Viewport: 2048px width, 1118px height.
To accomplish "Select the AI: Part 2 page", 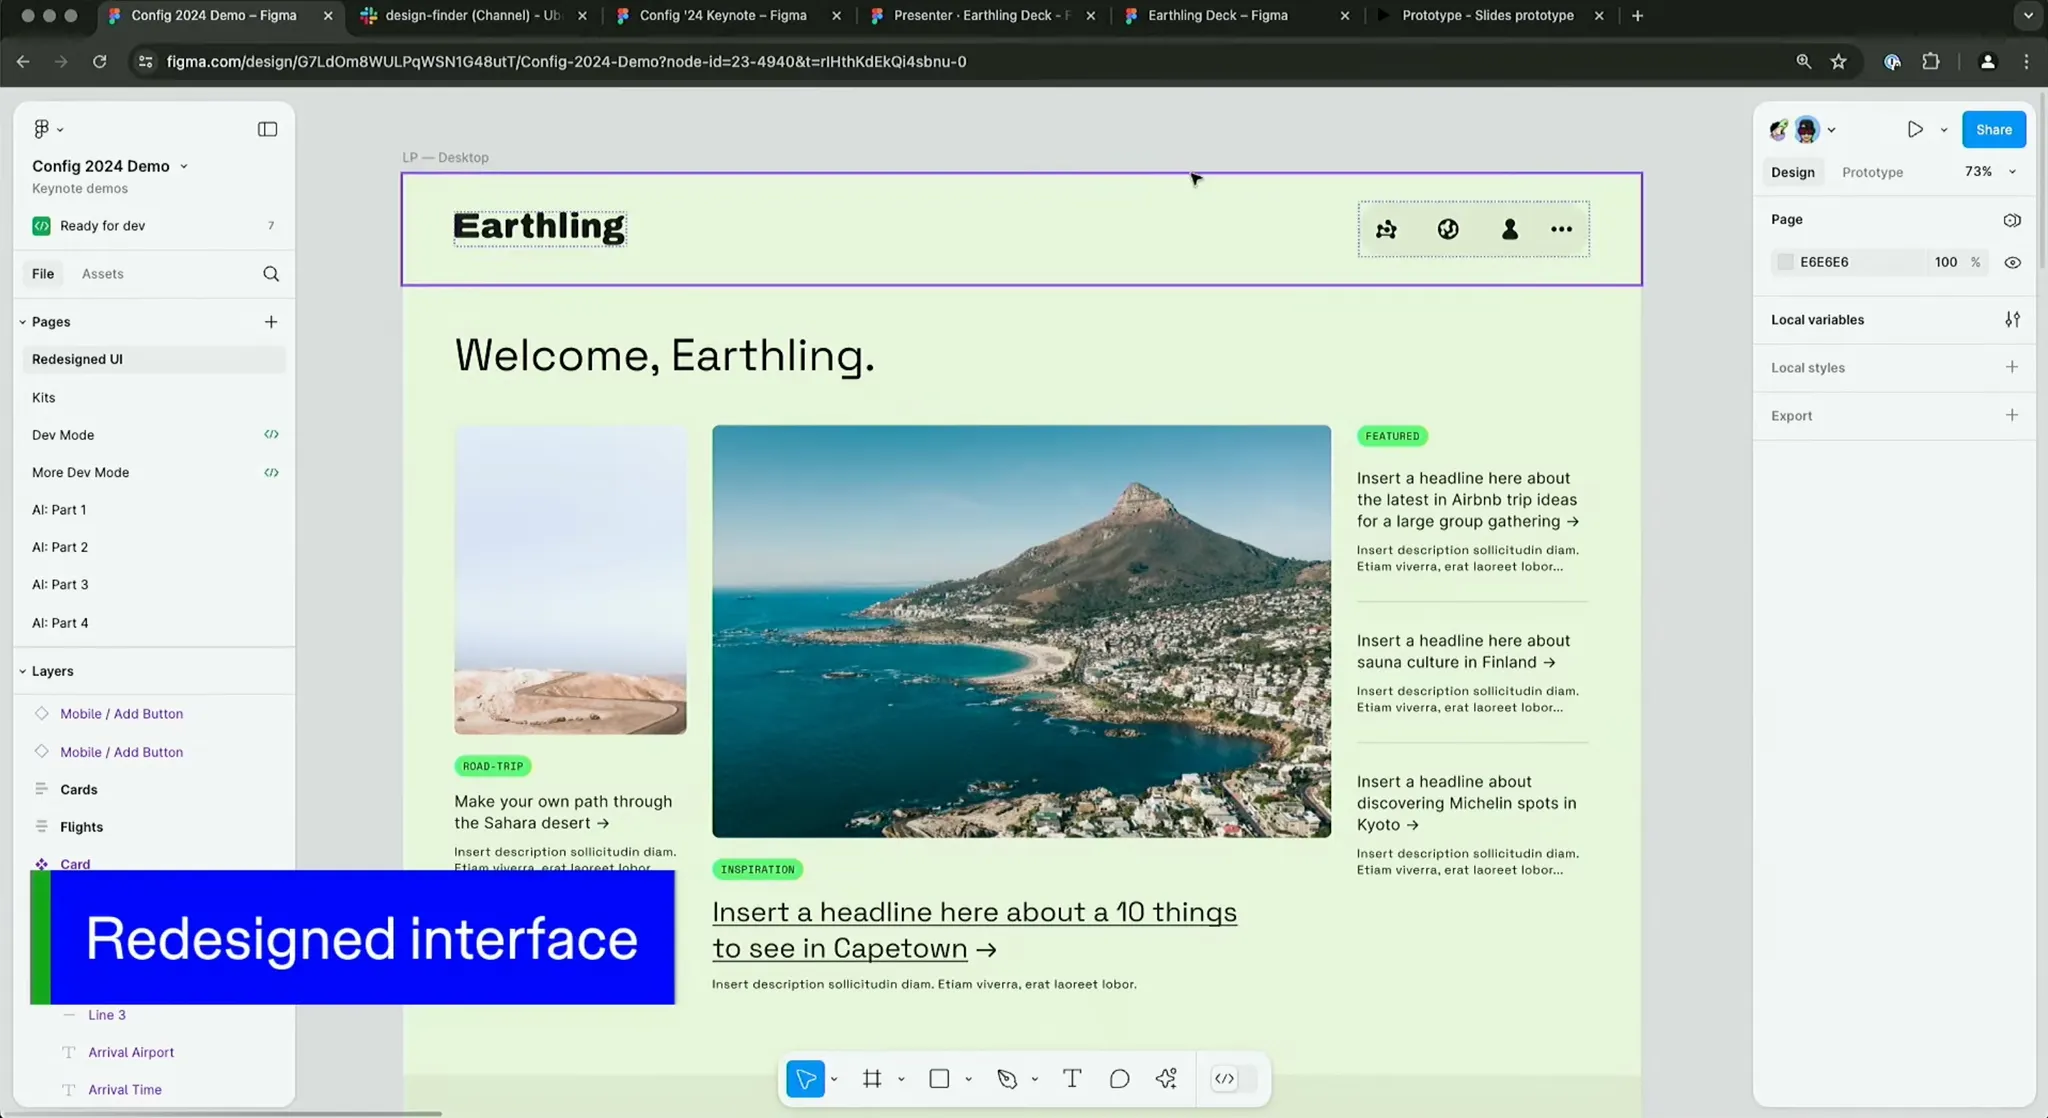I will point(60,547).
